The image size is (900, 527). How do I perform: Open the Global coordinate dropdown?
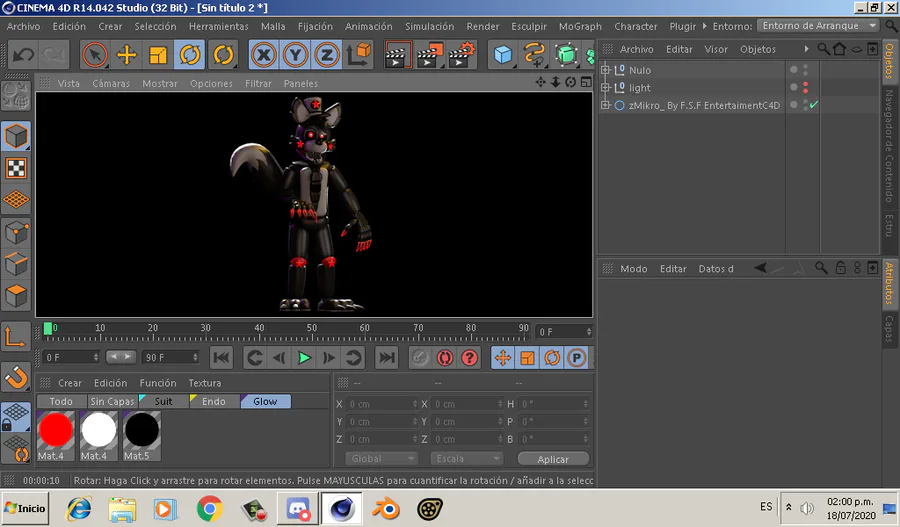pos(381,459)
